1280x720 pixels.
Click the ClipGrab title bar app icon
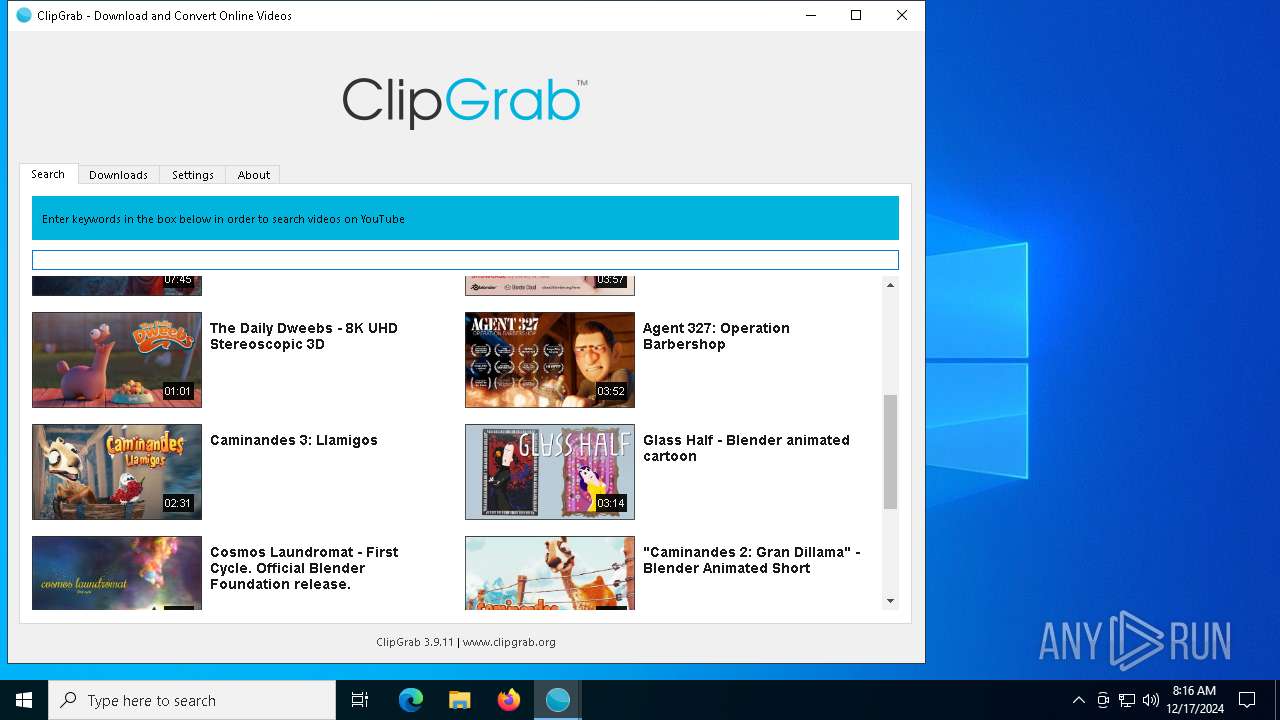coord(24,15)
